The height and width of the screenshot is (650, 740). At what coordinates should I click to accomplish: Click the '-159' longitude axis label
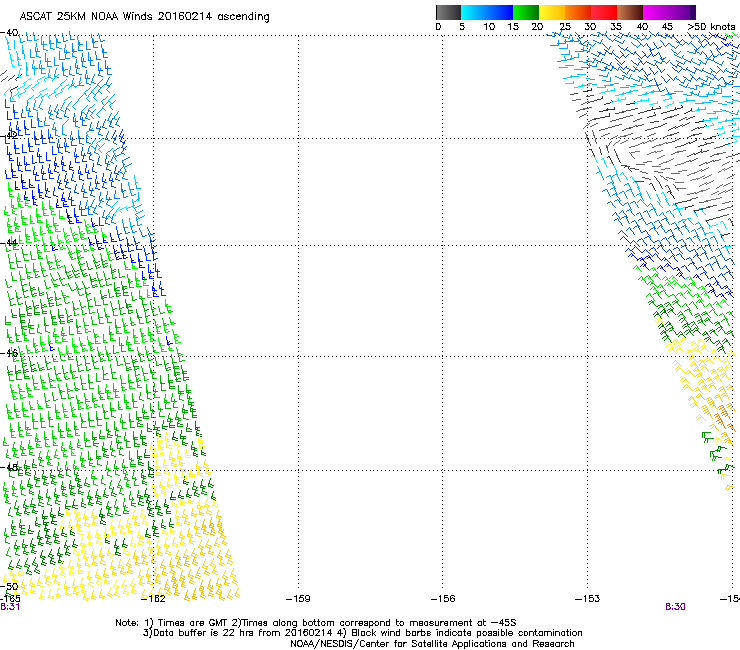click(x=298, y=599)
